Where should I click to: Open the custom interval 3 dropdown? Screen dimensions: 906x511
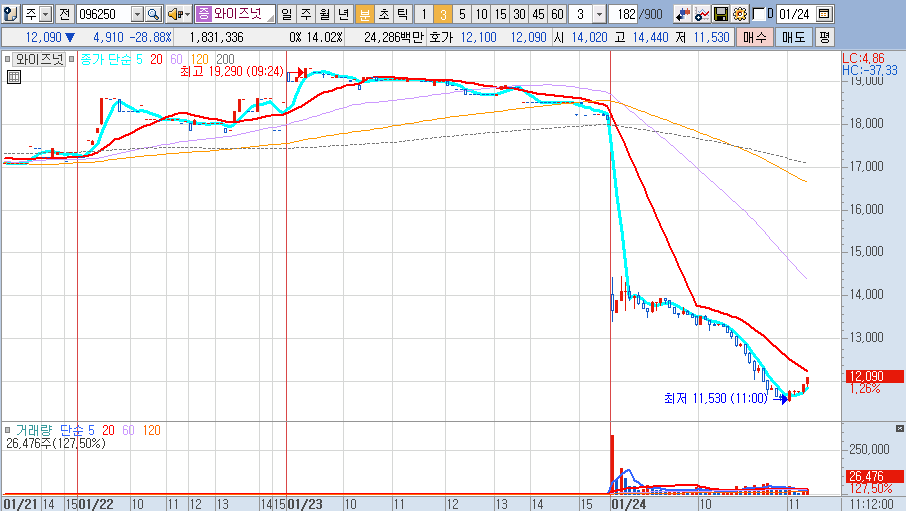point(599,14)
